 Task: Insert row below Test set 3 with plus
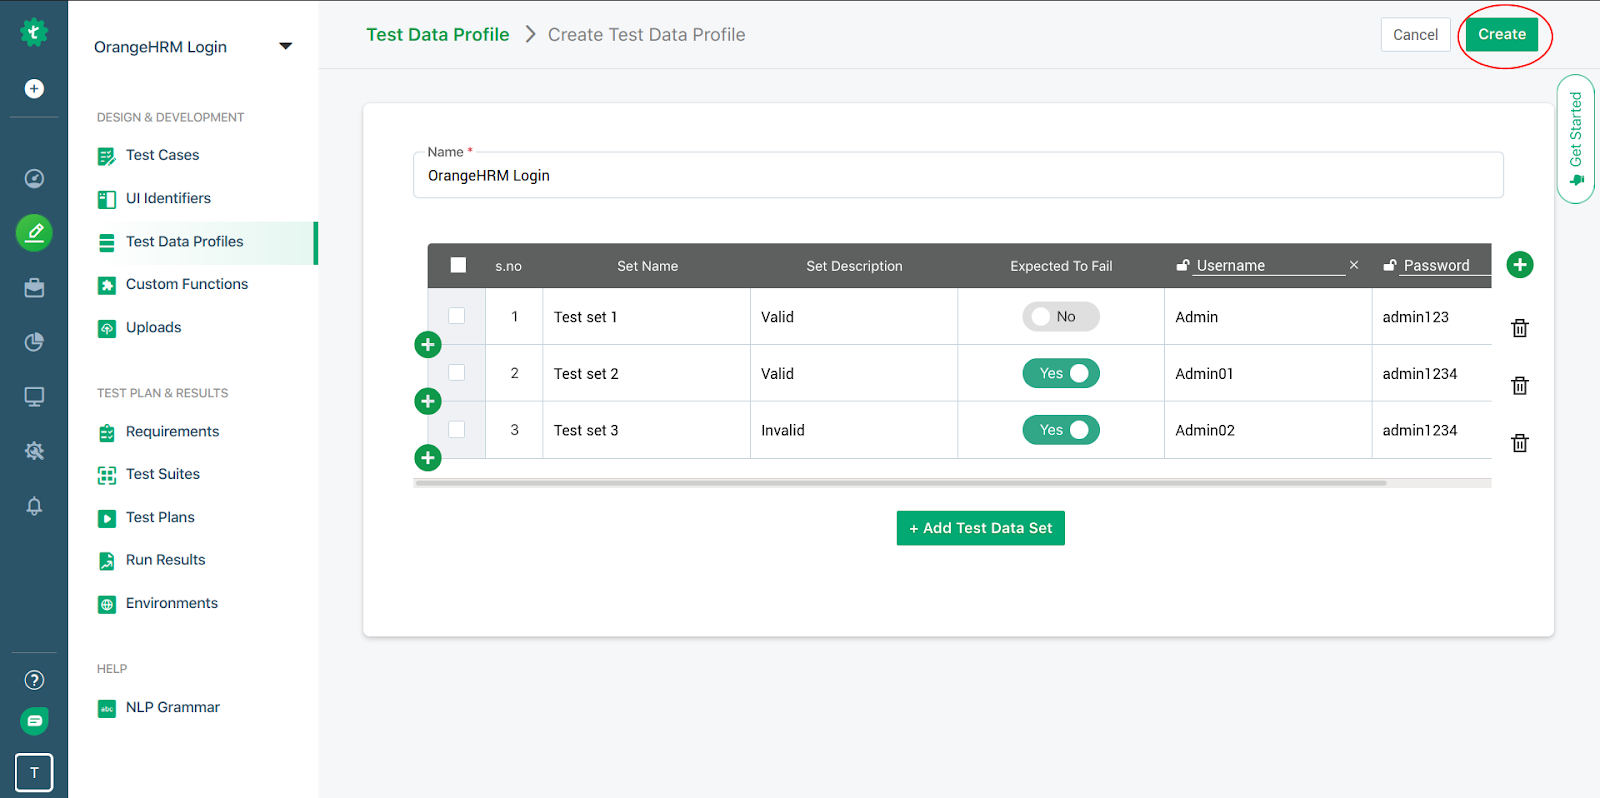(x=428, y=458)
